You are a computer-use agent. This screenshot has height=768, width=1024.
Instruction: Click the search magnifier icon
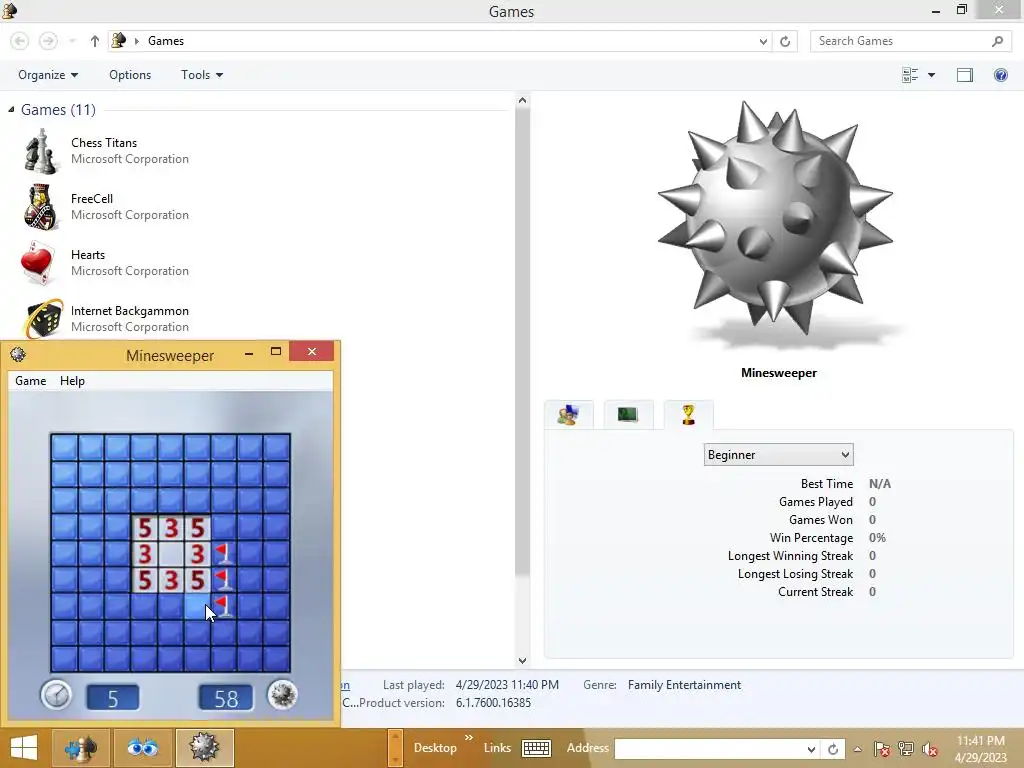pyautogui.click(x=997, y=41)
